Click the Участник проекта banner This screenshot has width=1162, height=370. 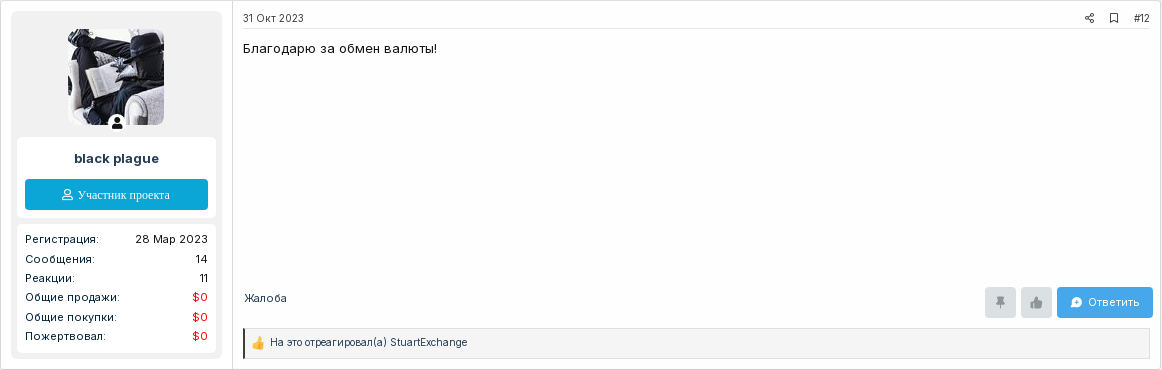(x=116, y=194)
